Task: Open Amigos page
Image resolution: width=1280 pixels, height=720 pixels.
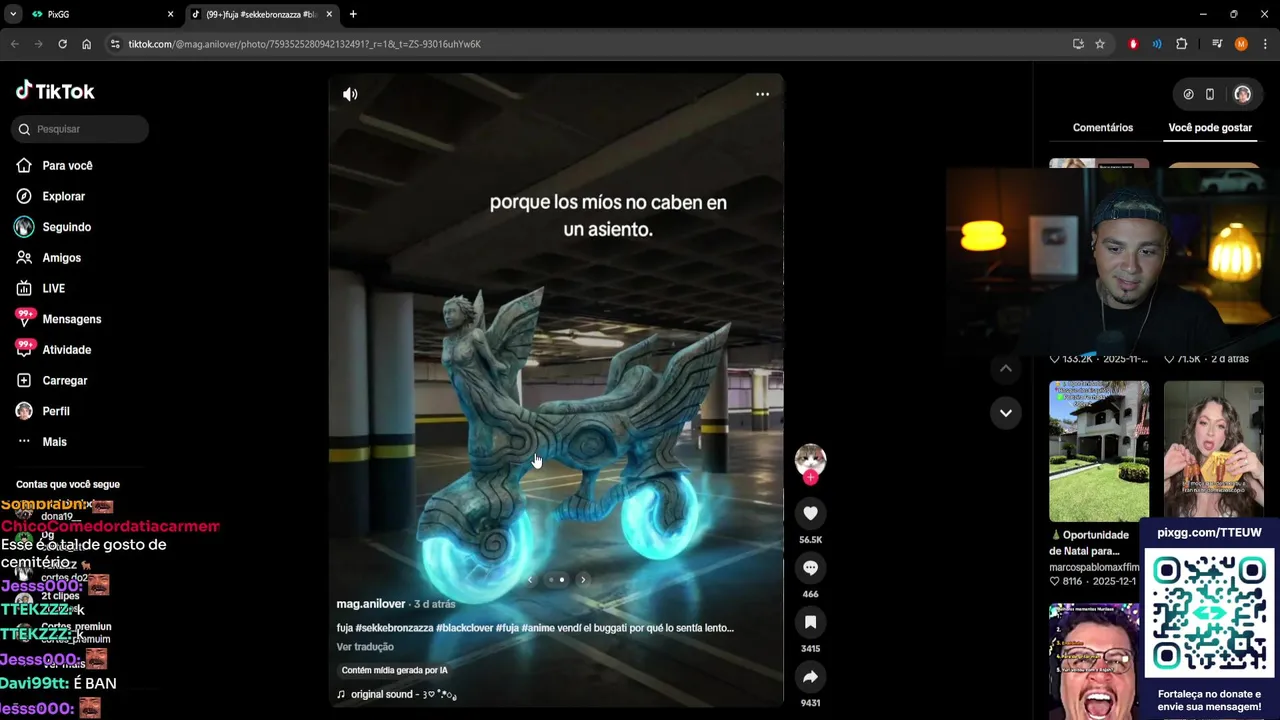Action: coord(61,258)
